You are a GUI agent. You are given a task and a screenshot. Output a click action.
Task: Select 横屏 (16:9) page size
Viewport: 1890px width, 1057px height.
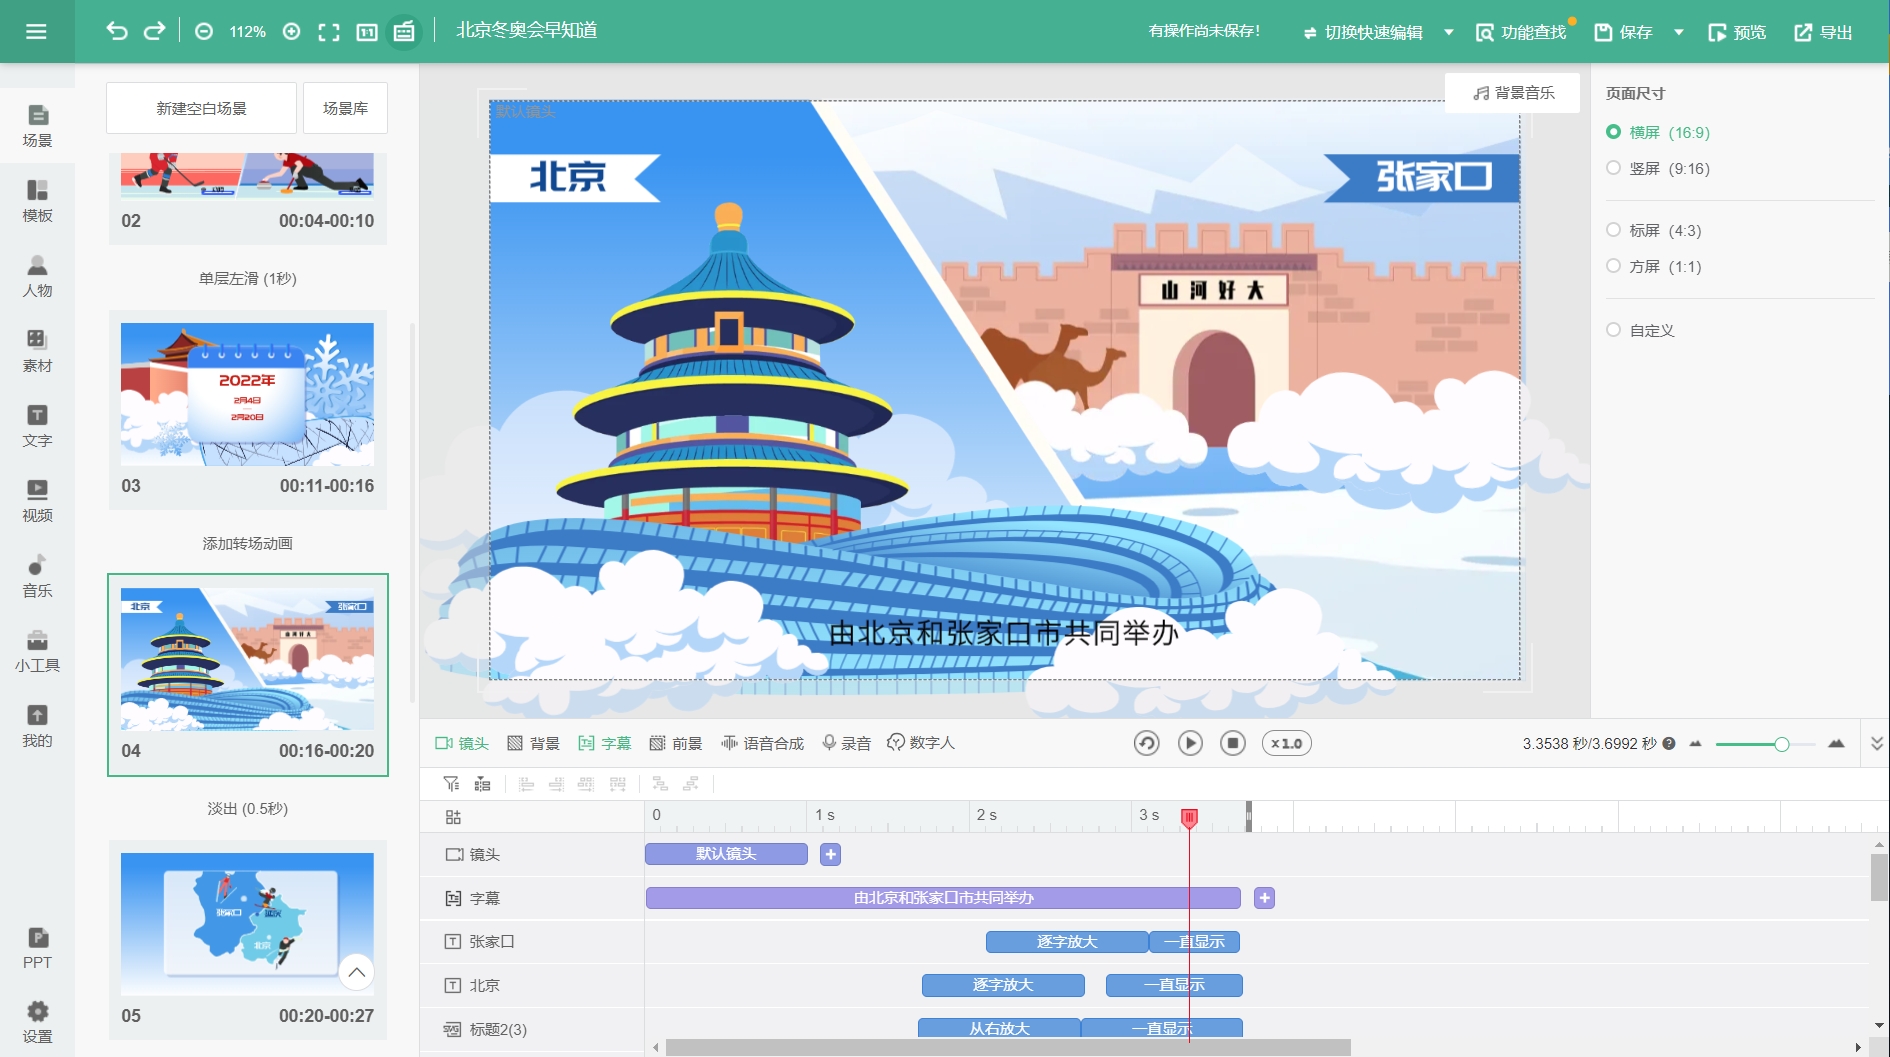(x=1658, y=132)
